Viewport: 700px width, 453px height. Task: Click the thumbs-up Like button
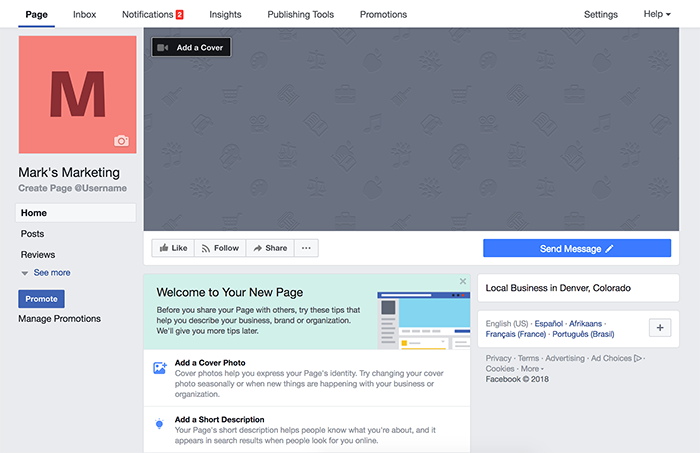coord(173,248)
